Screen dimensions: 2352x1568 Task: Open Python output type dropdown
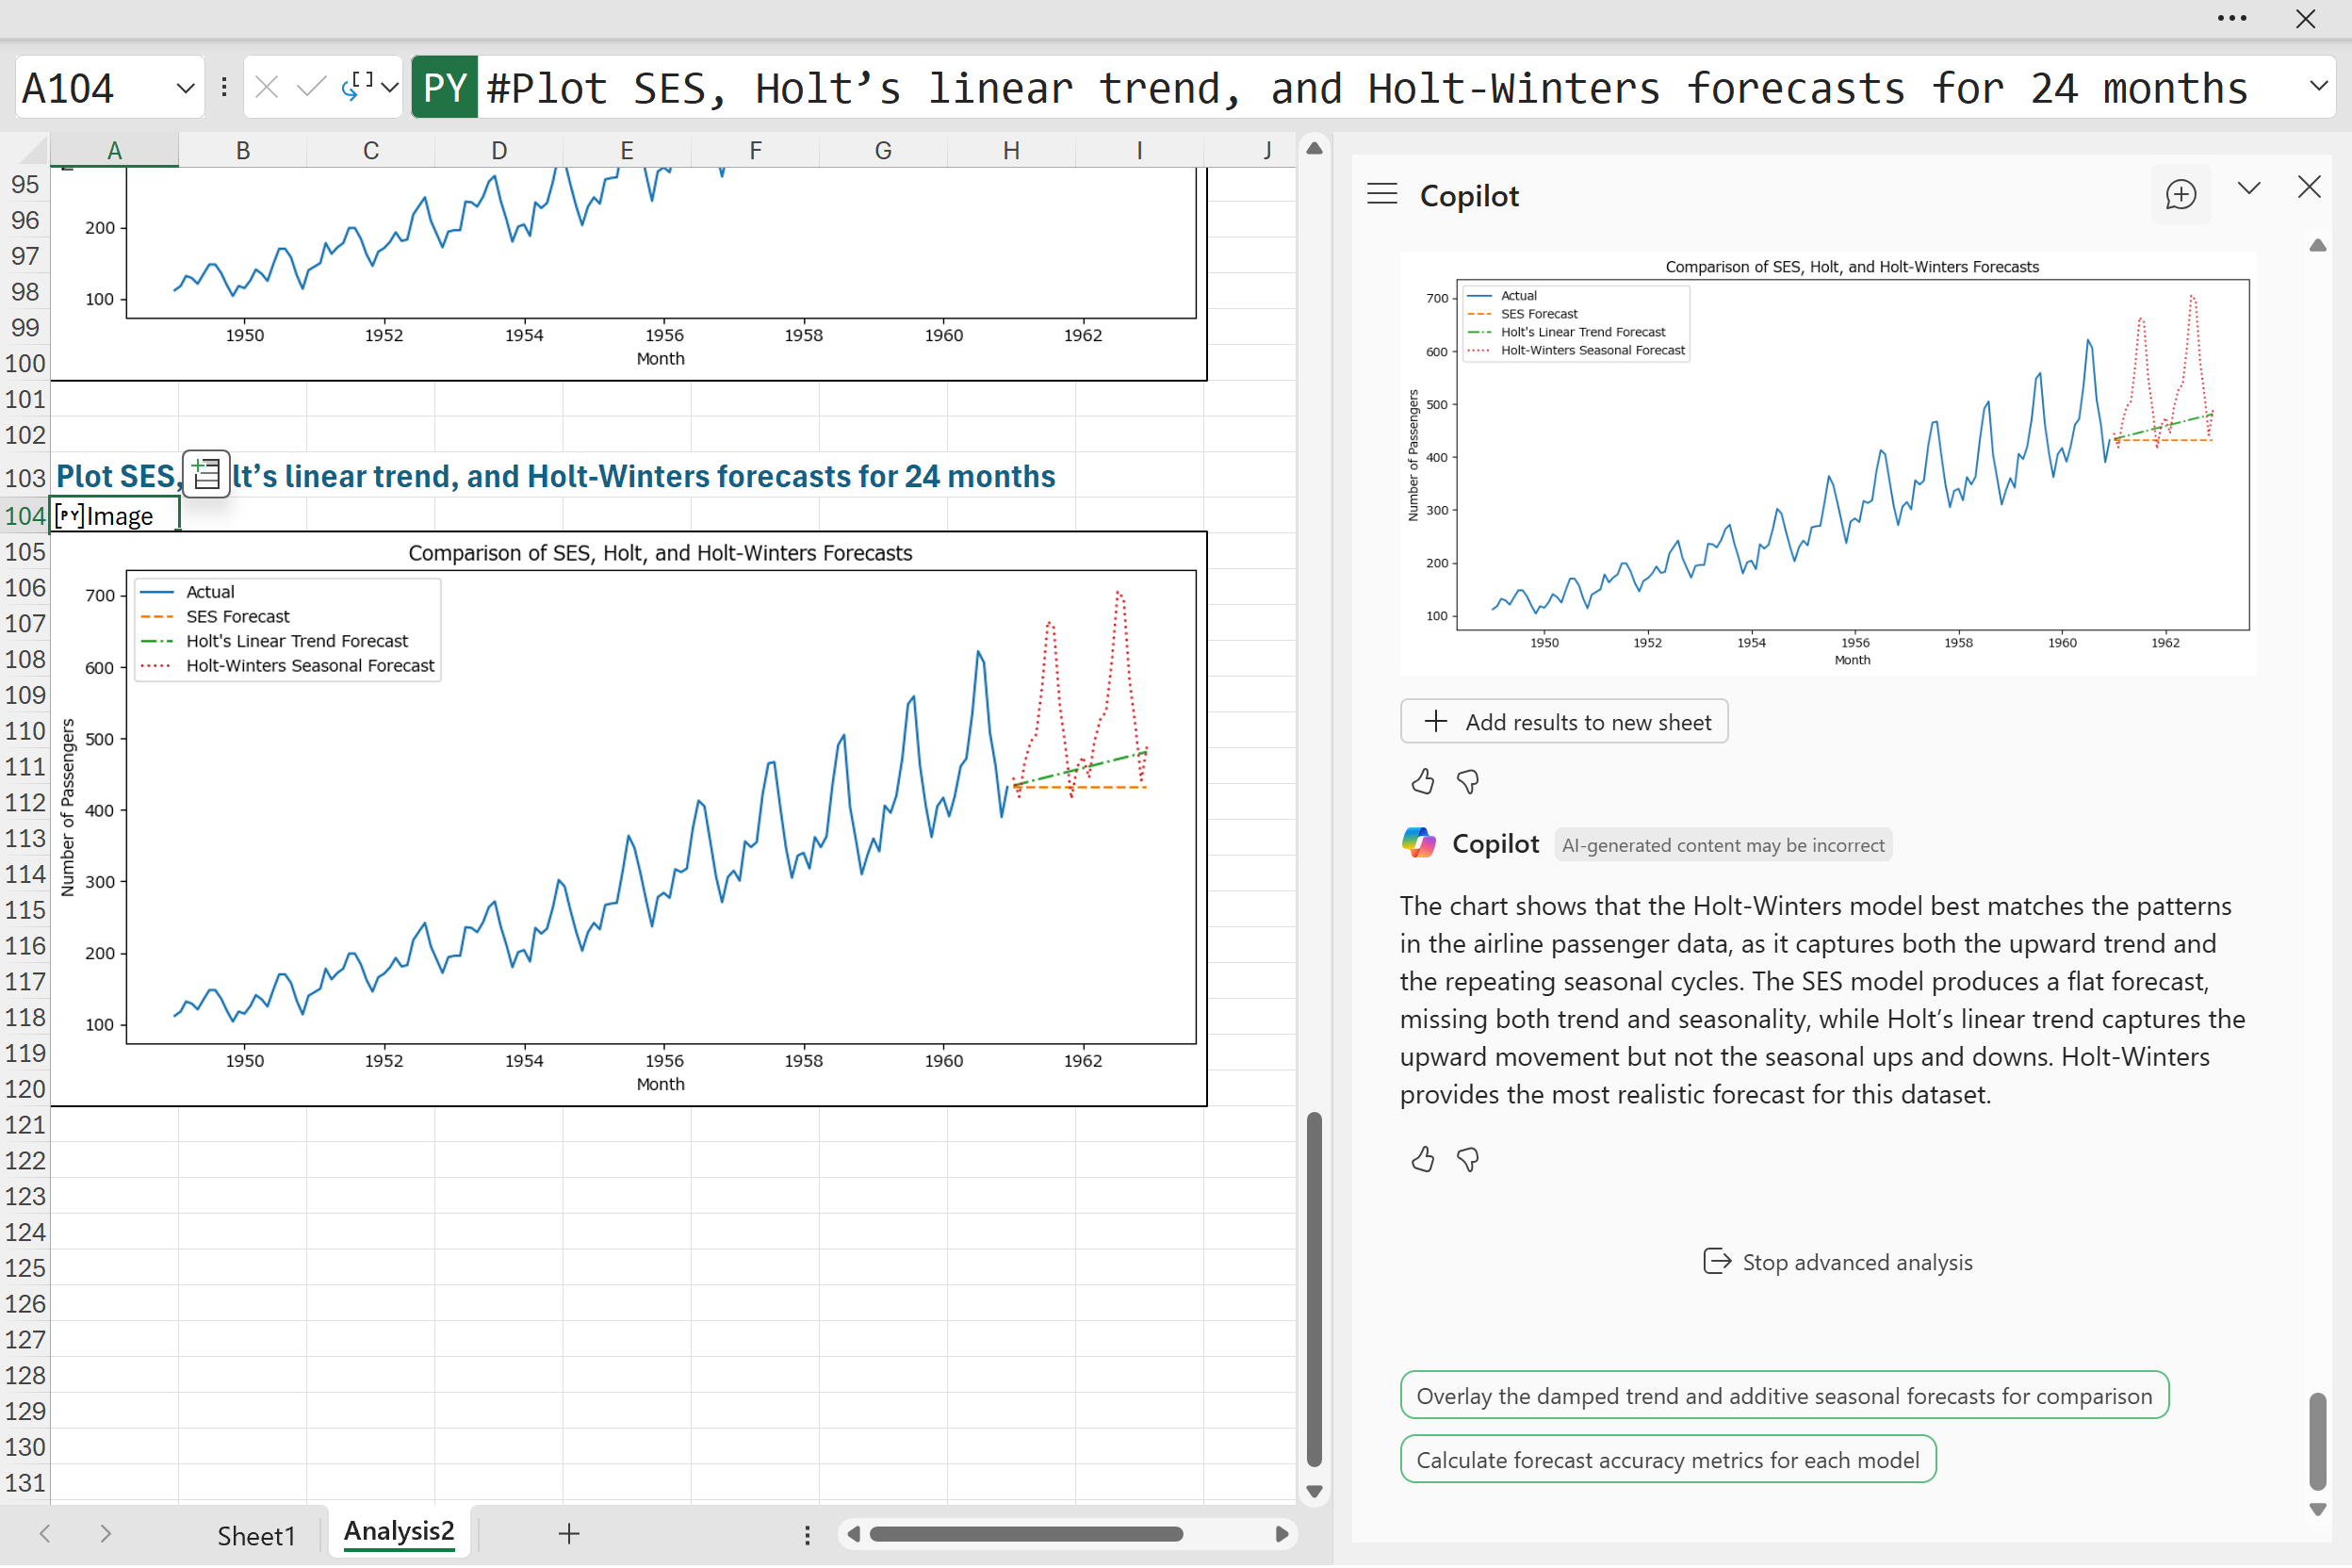(390, 88)
